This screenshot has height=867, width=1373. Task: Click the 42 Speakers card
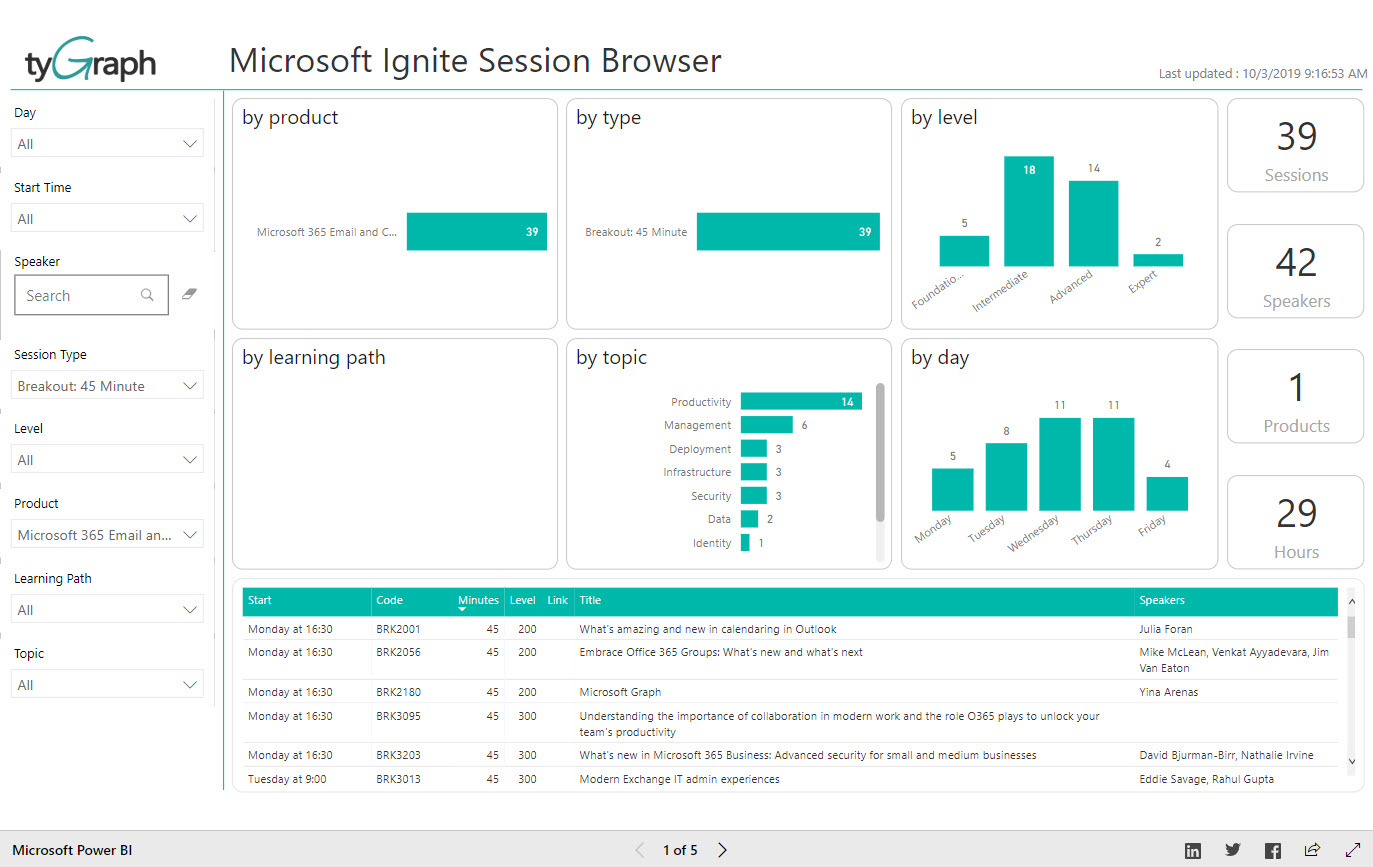click(x=1296, y=271)
